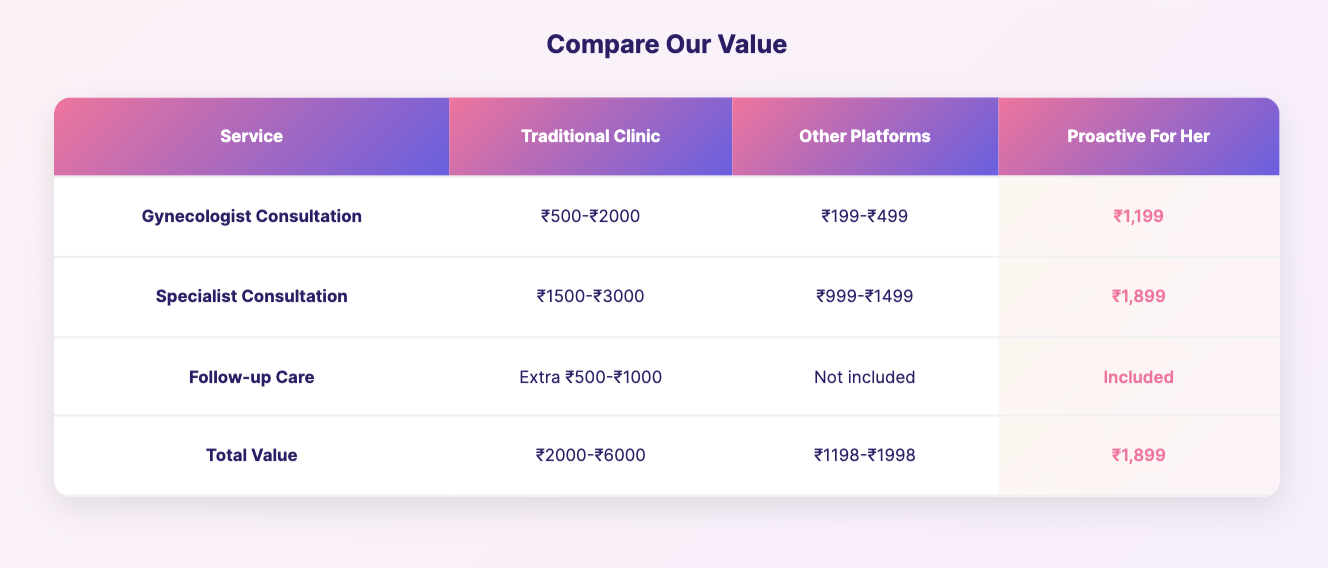1328x568 pixels.
Task: Click the ₹1,199 Proactive price
Action: point(1139,216)
